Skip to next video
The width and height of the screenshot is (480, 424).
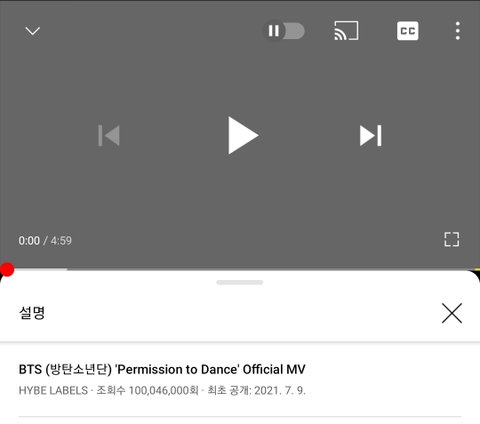pos(371,135)
